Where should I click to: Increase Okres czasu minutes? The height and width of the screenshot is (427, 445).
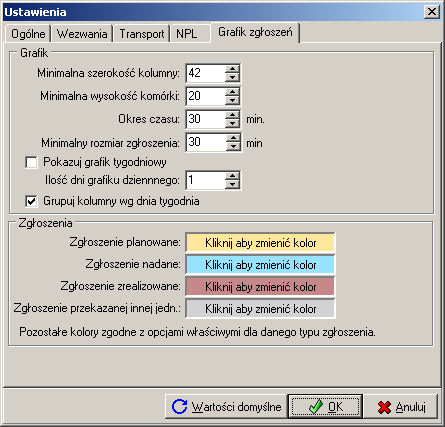tap(232, 115)
